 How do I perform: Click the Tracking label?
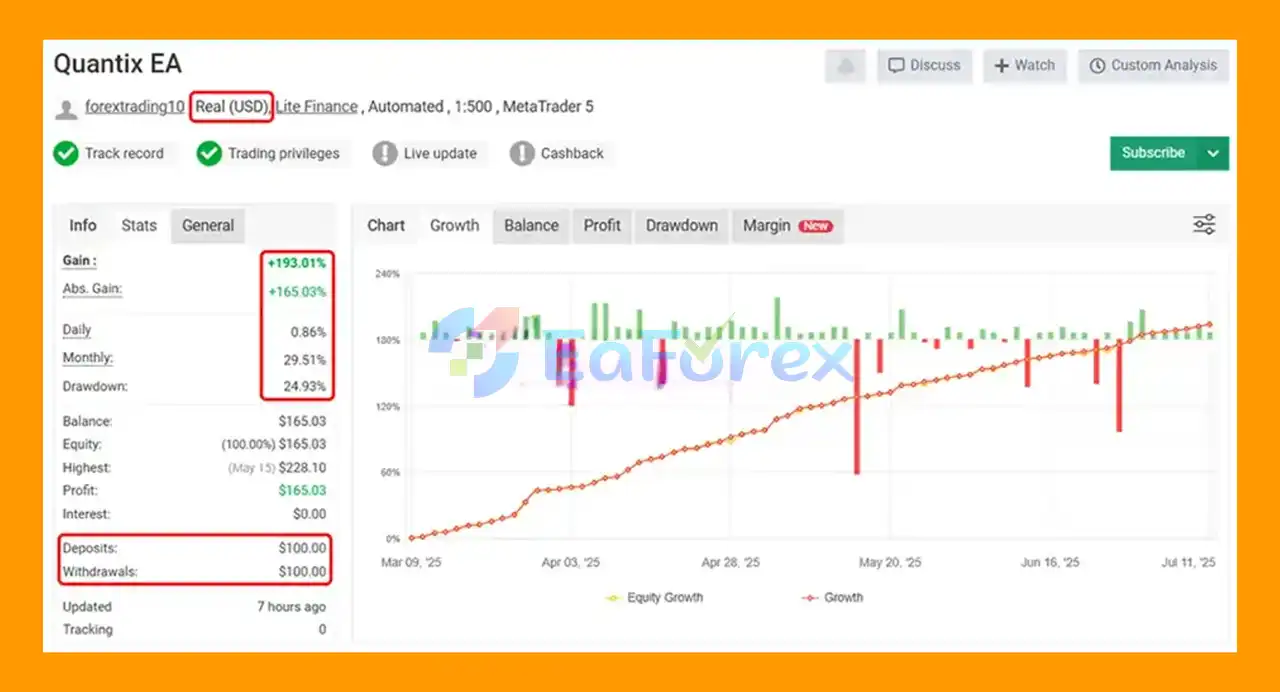88,630
